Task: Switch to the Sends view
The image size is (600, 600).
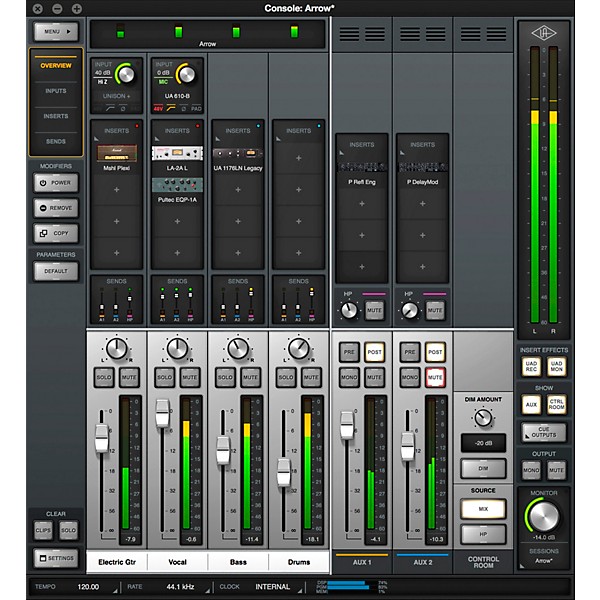Action: coord(56,141)
